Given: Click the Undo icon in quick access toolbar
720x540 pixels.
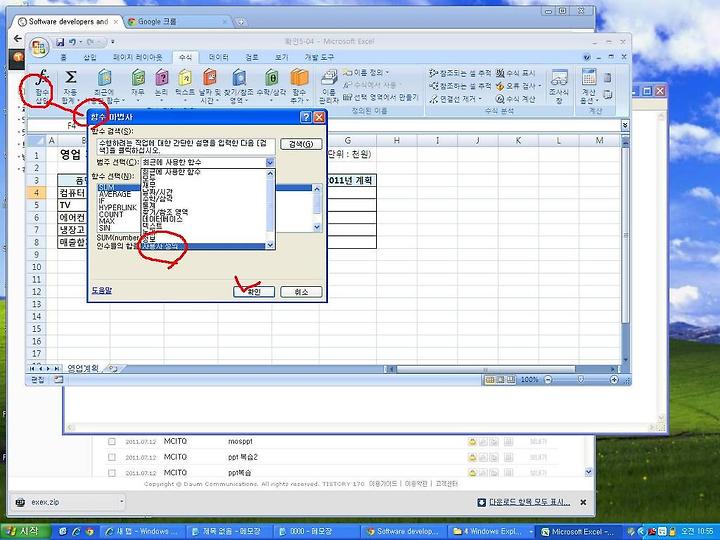Looking at the screenshot, I should point(72,42).
